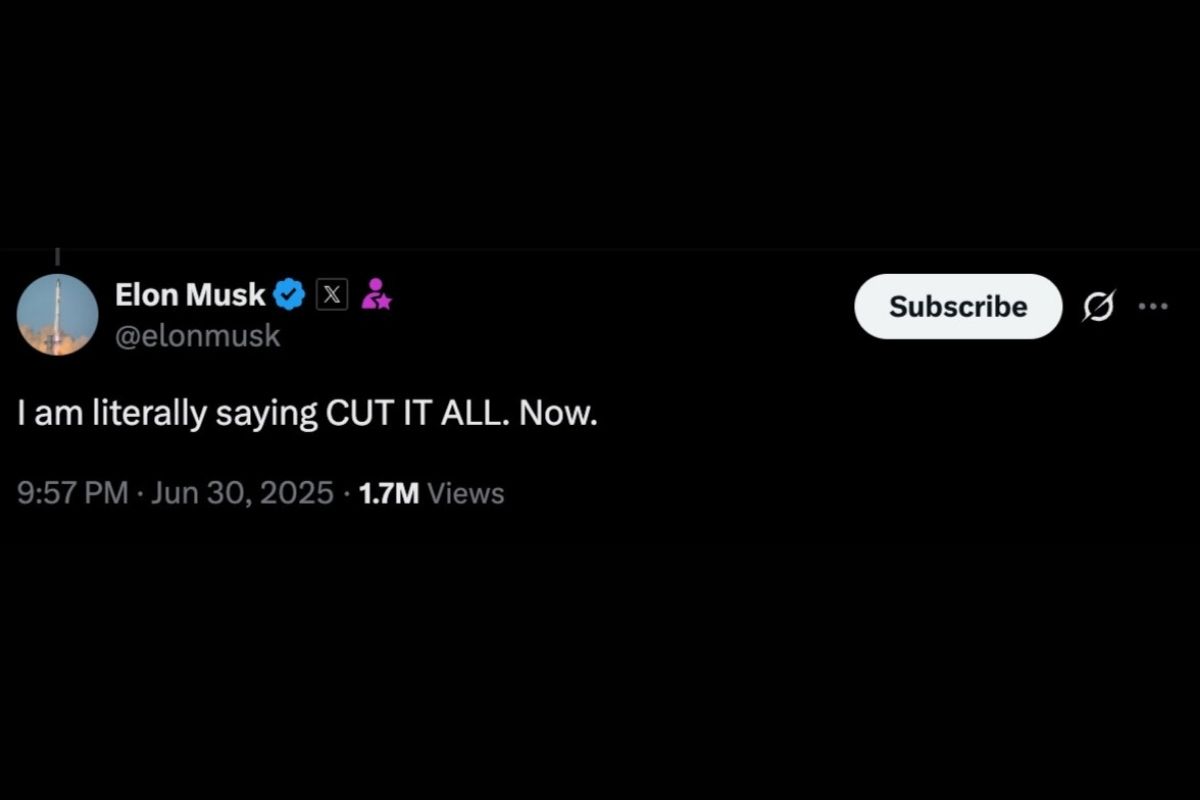Screen dimensions: 1200x800
Task: Click the @elonmusk handle
Action: pyautogui.click(x=198, y=336)
